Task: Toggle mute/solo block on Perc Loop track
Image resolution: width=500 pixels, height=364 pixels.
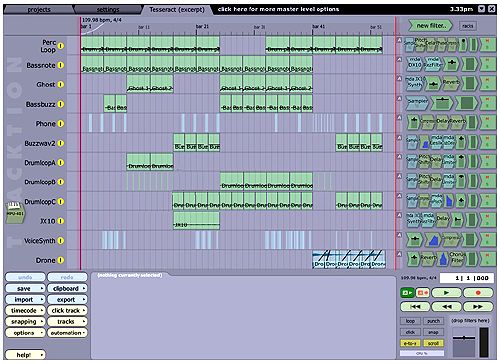Action: coord(488,44)
